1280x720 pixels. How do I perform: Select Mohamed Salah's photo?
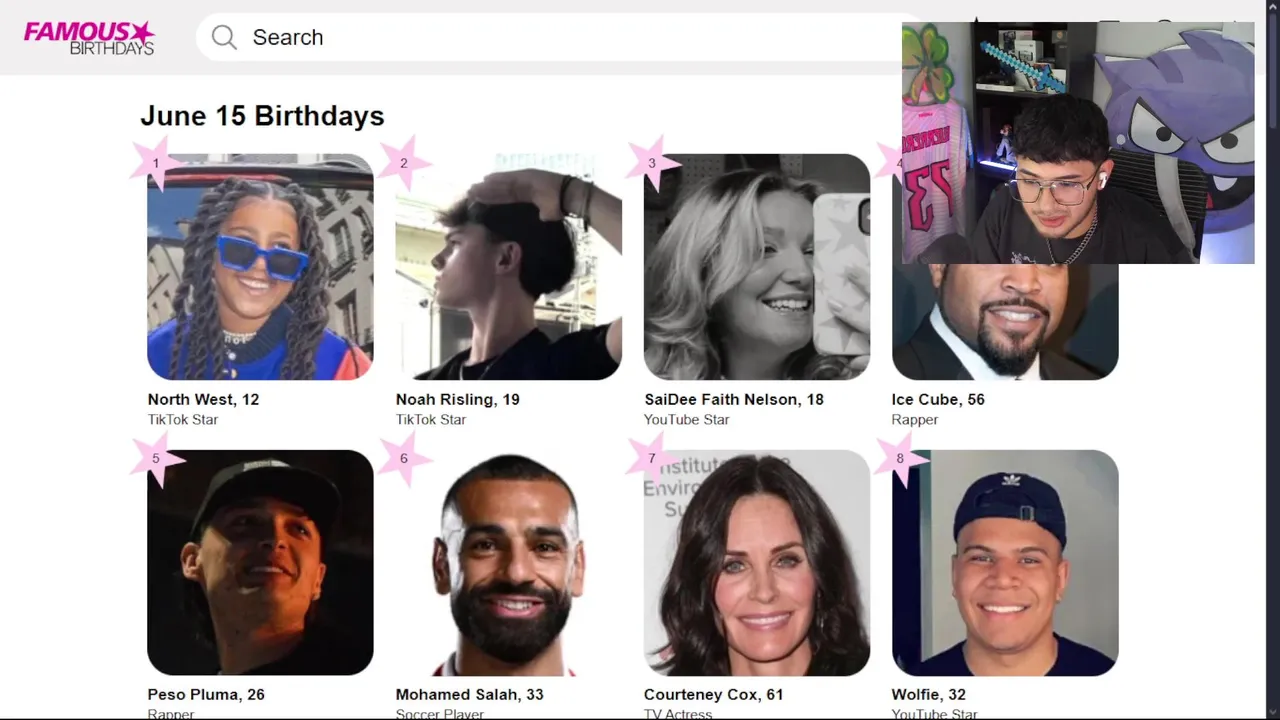pos(508,563)
